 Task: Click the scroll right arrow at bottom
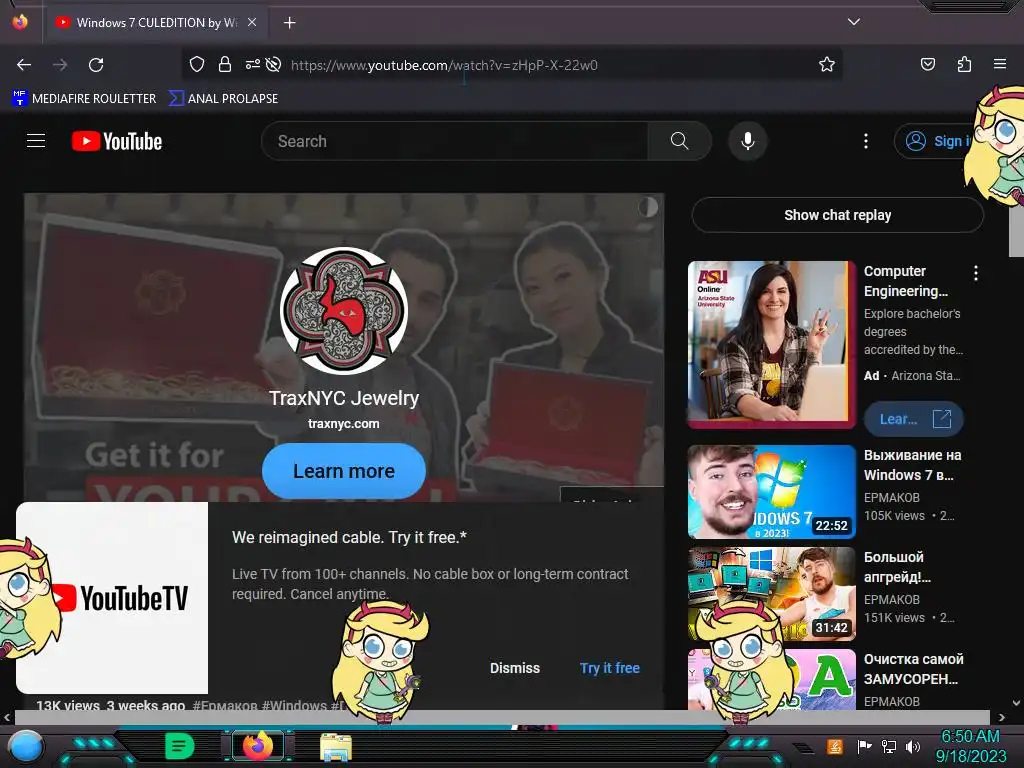pyautogui.click(x=1001, y=717)
